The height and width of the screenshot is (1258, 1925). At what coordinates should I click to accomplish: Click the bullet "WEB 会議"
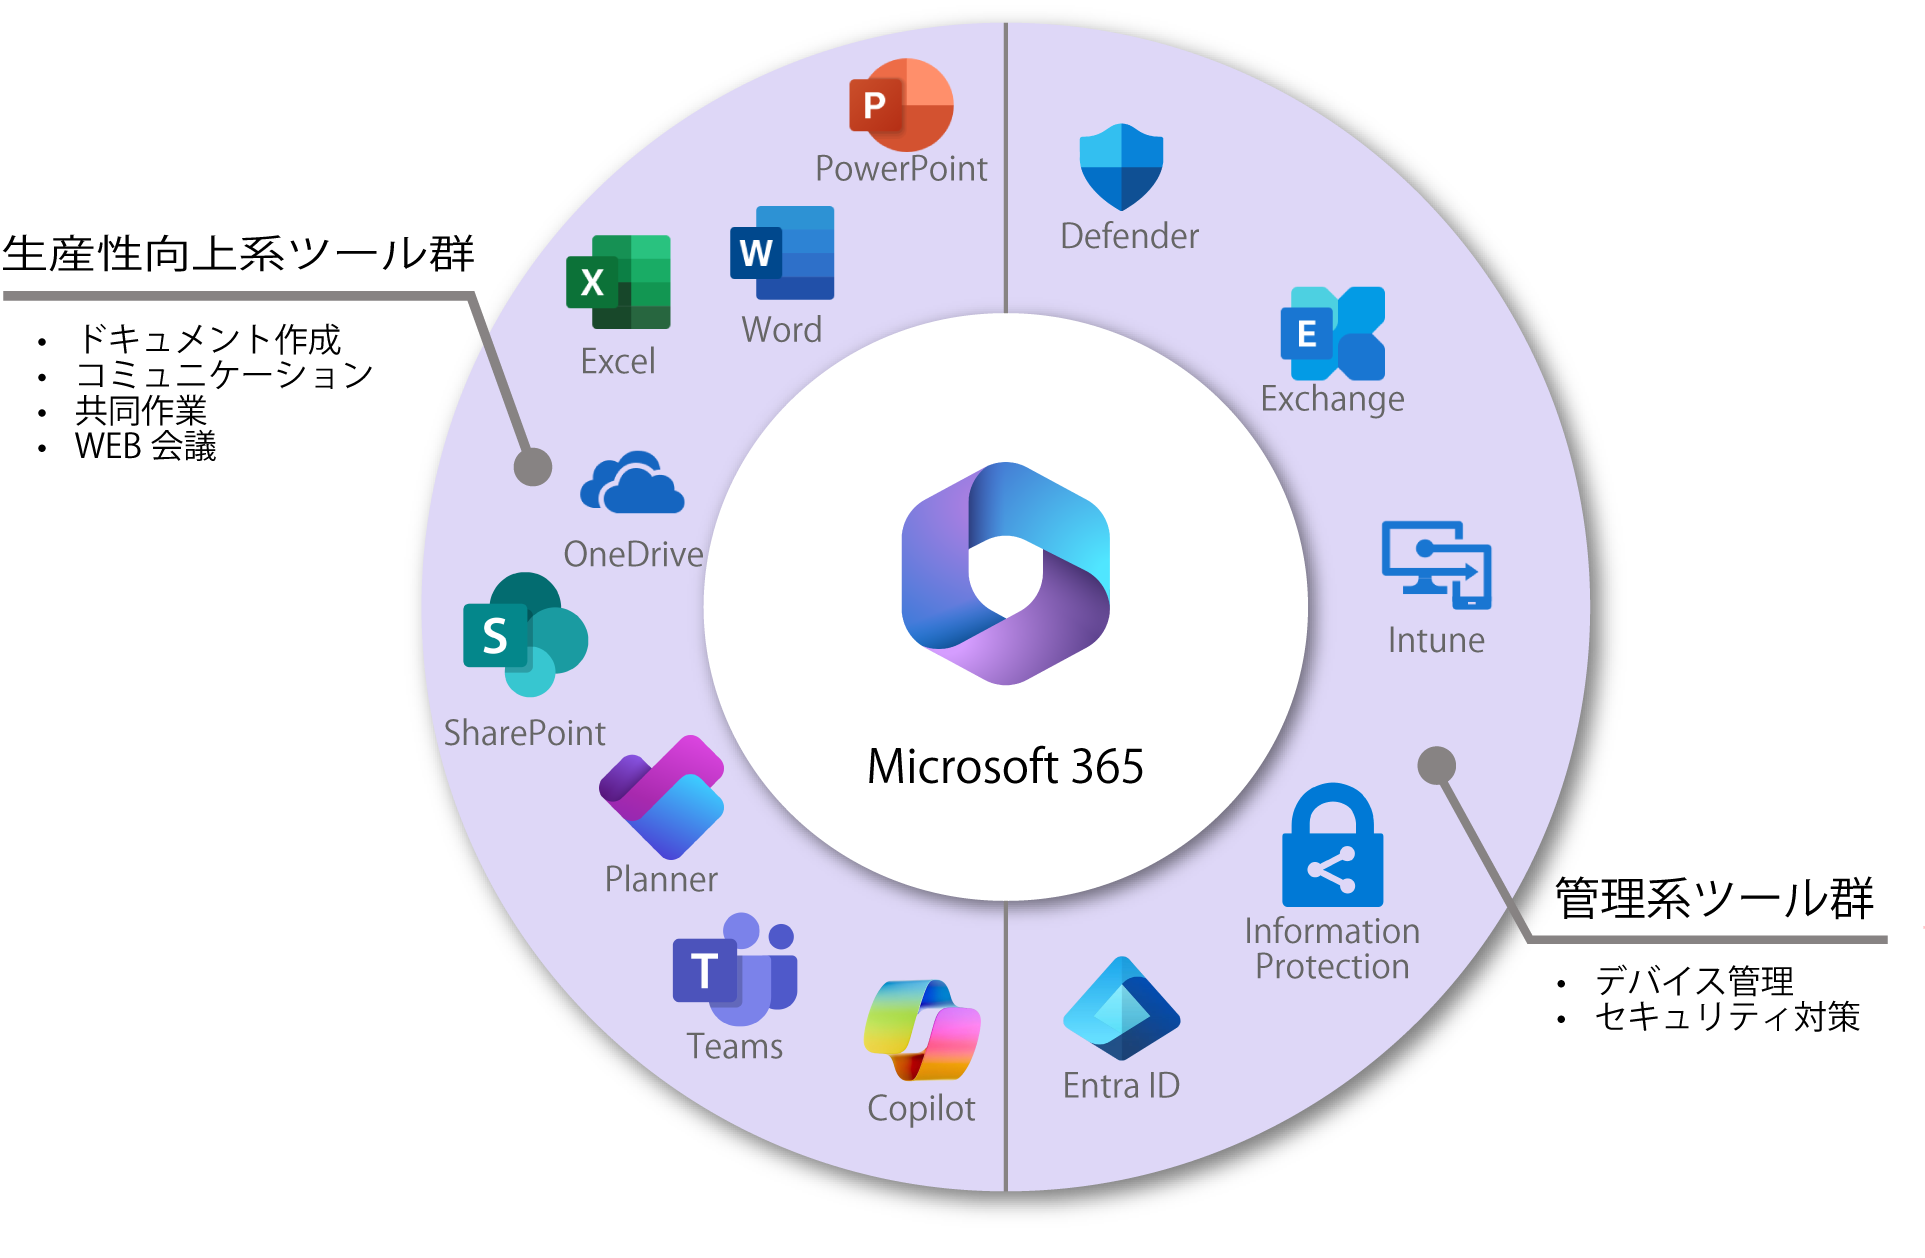[146, 446]
